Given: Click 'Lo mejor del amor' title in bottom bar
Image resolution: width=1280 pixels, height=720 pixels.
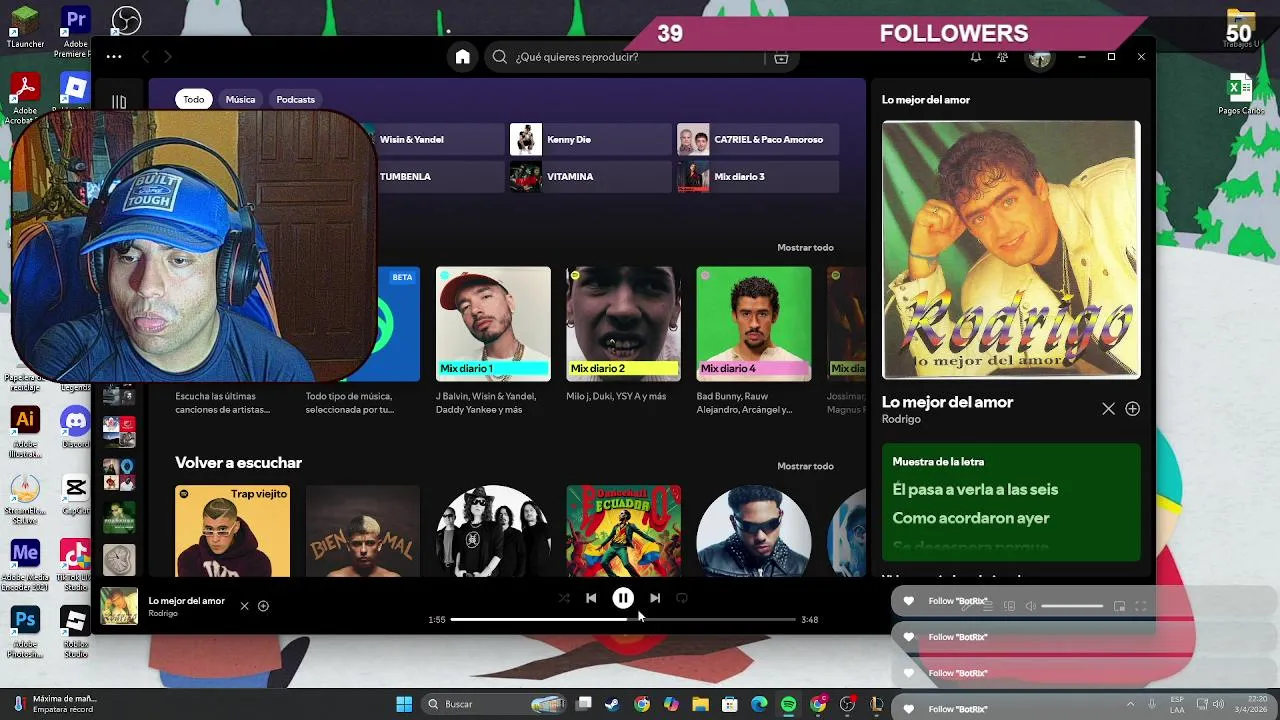Looking at the screenshot, I should (187, 601).
